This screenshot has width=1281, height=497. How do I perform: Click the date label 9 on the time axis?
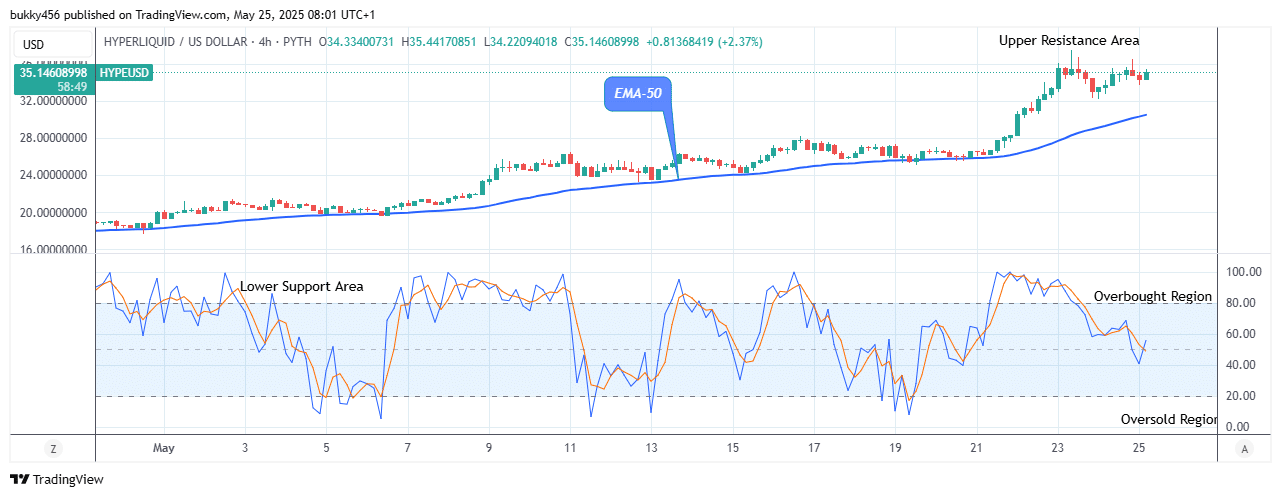[489, 448]
